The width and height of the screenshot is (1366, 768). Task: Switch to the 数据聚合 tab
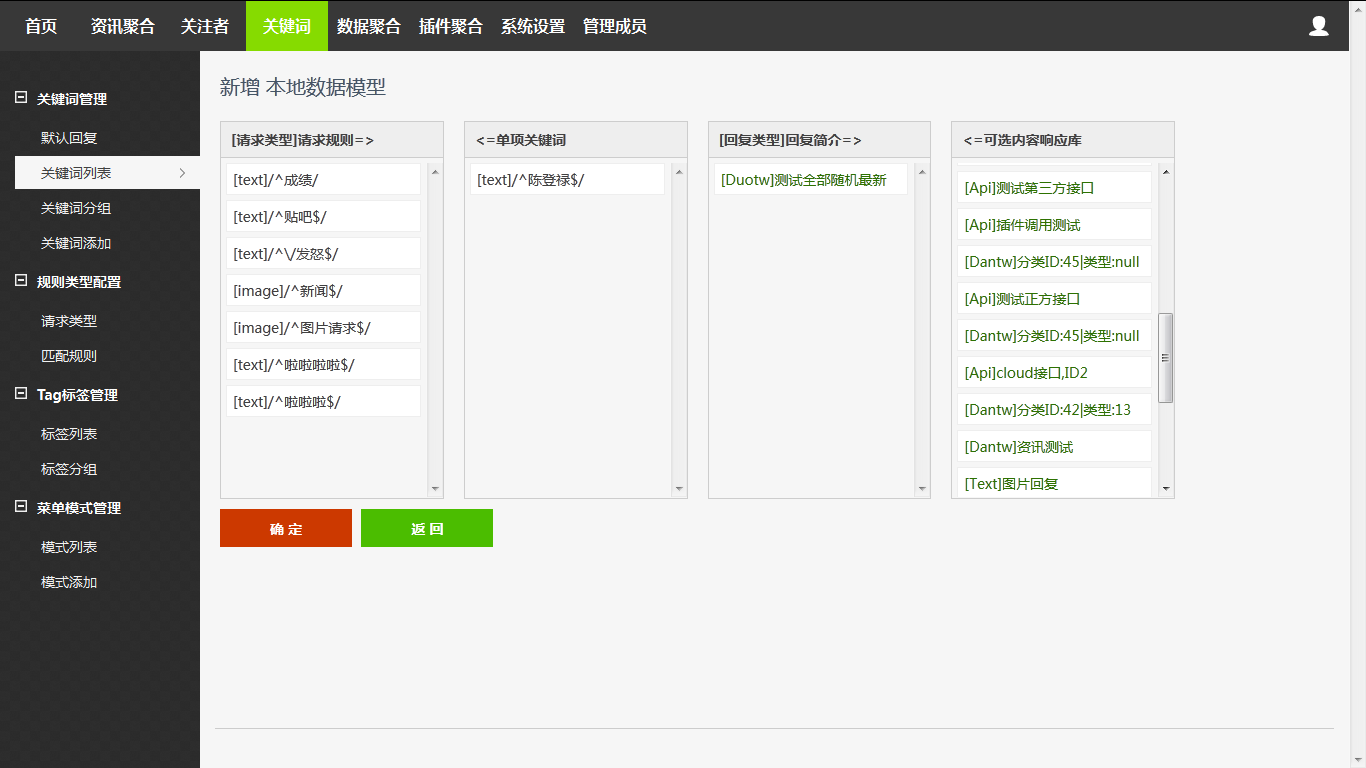click(371, 26)
